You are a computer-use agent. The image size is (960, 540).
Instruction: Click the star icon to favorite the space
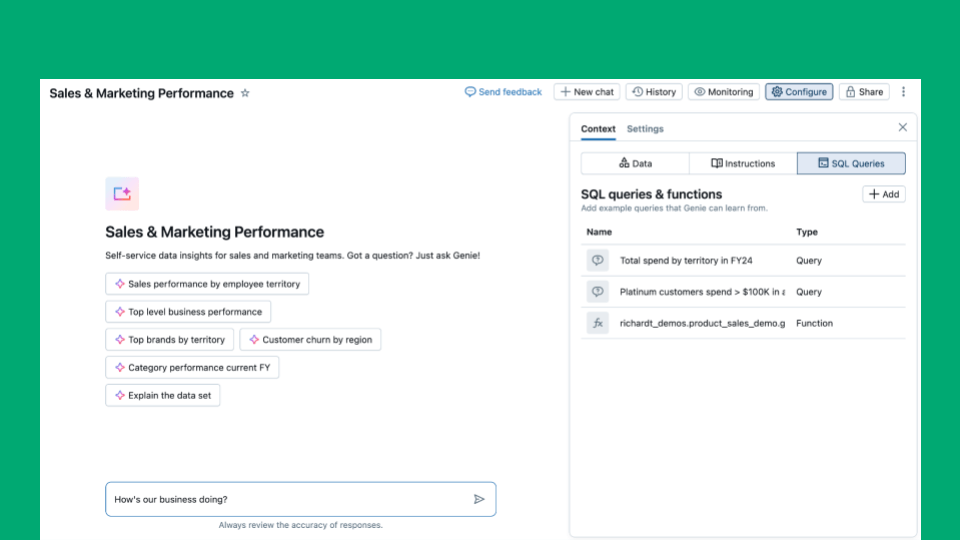coord(245,93)
